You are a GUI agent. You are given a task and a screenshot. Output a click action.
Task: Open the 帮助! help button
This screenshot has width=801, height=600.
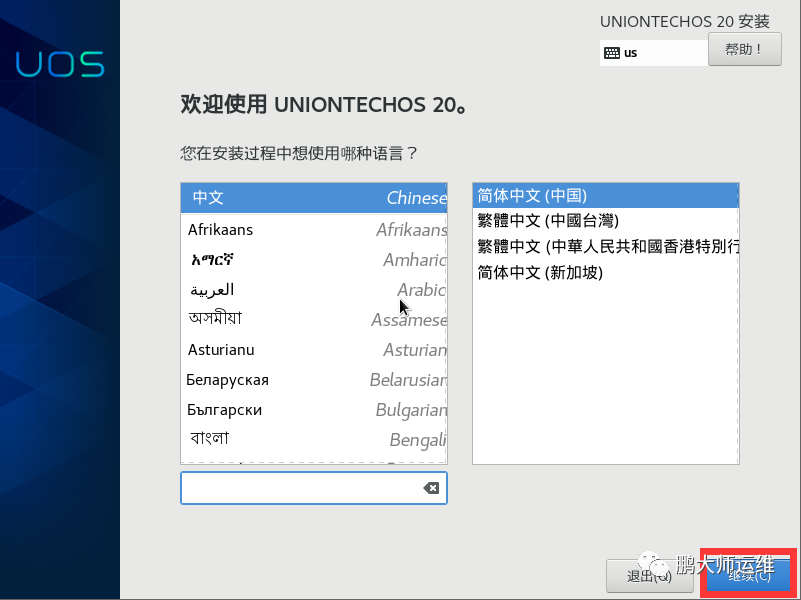[744, 49]
